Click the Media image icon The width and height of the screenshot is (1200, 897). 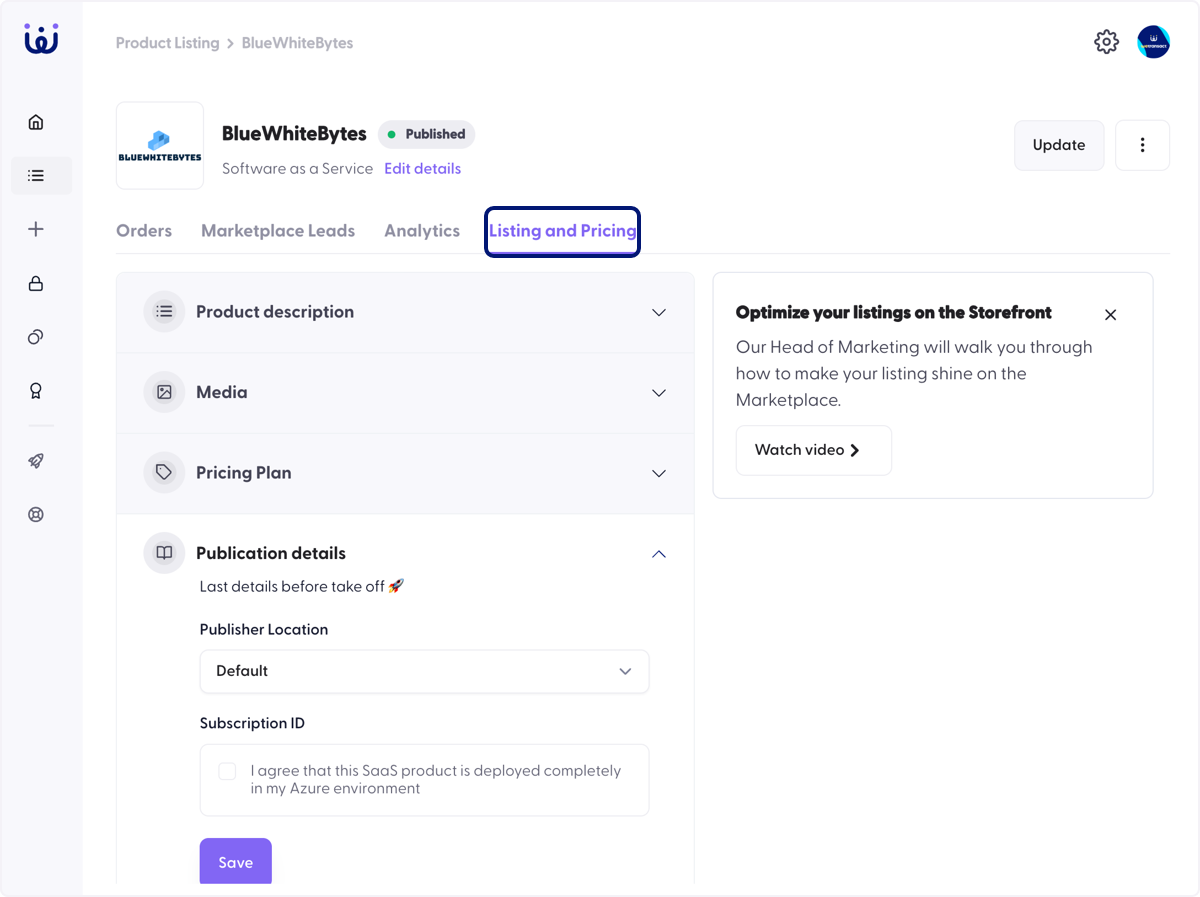(164, 393)
